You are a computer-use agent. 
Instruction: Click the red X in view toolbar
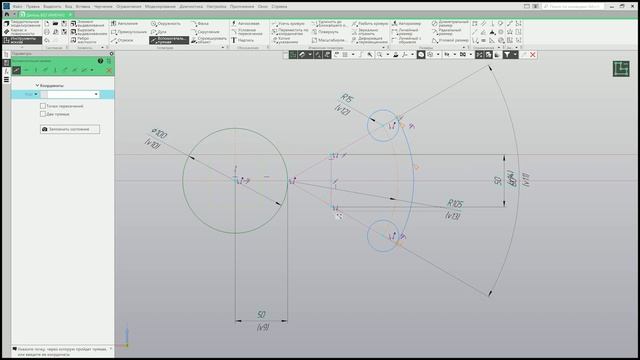click(x=533, y=54)
